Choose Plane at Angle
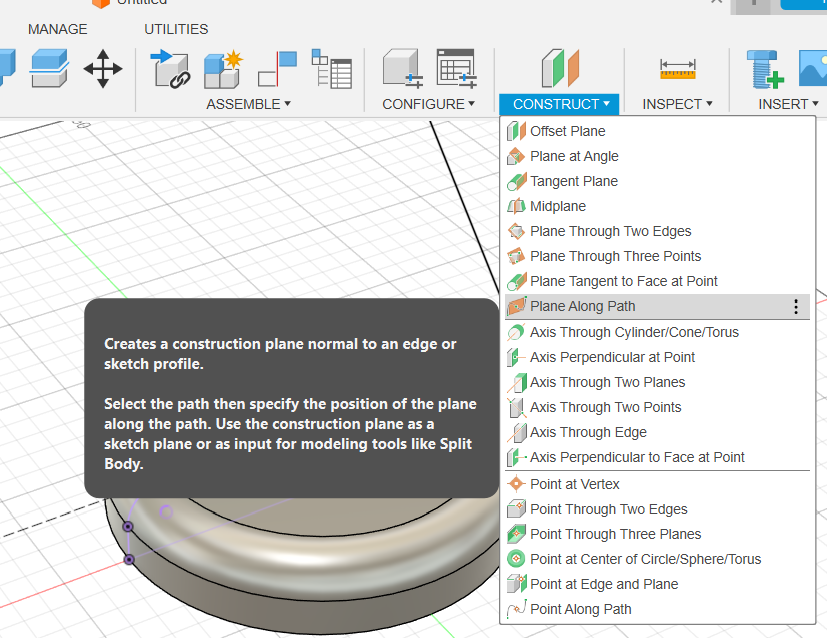The image size is (827, 638). click(x=657, y=156)
